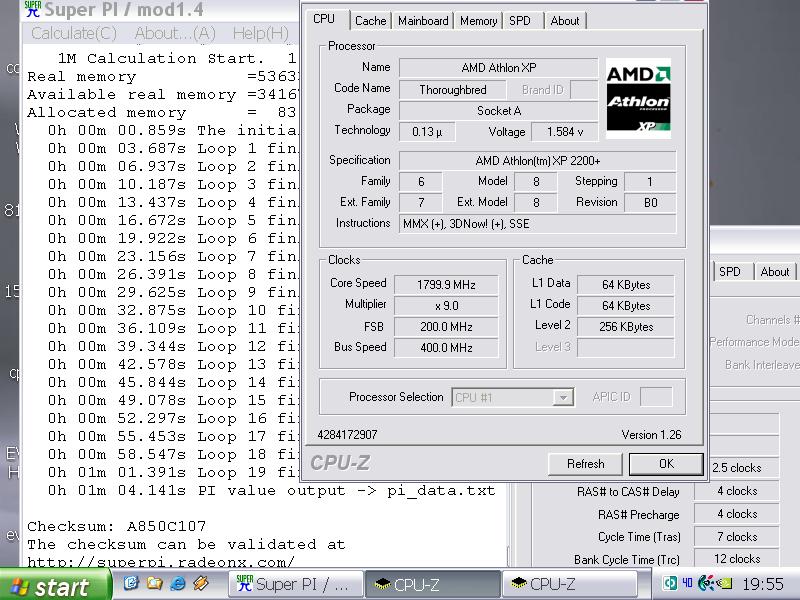Viewport: 800px width, 600px height.
Task: Click the first system tray icon
Action: (x=670, y=583)
